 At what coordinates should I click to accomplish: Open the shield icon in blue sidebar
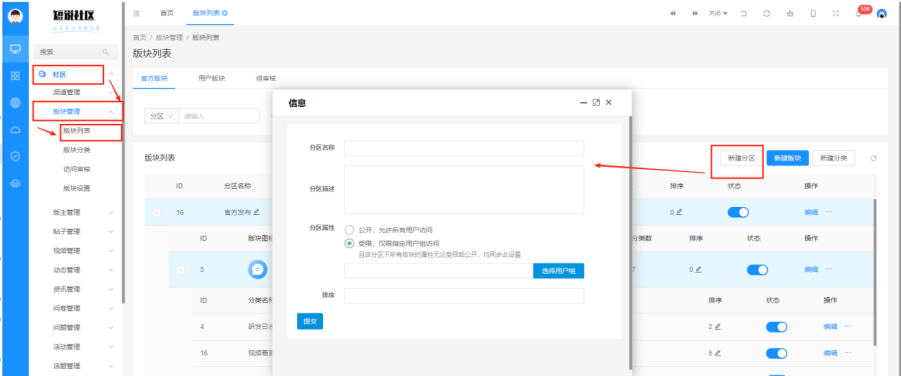[16, 156]
